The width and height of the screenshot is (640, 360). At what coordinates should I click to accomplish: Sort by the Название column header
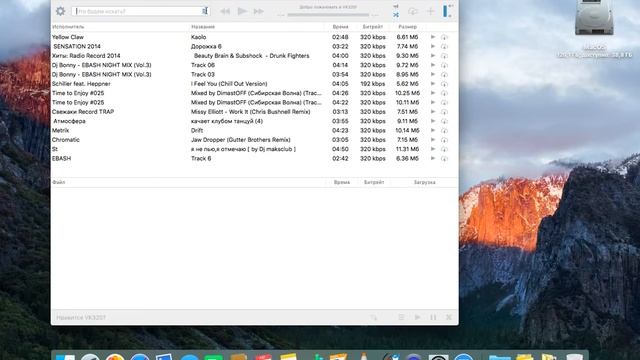click(203, 27)
